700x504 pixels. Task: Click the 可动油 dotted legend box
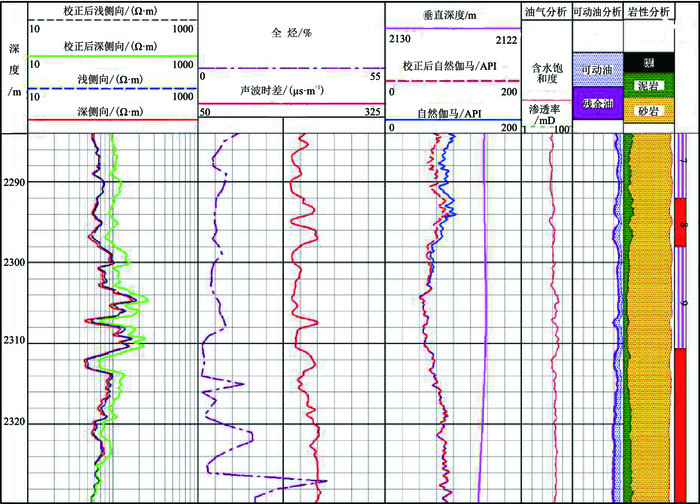(x=597, y=70)
